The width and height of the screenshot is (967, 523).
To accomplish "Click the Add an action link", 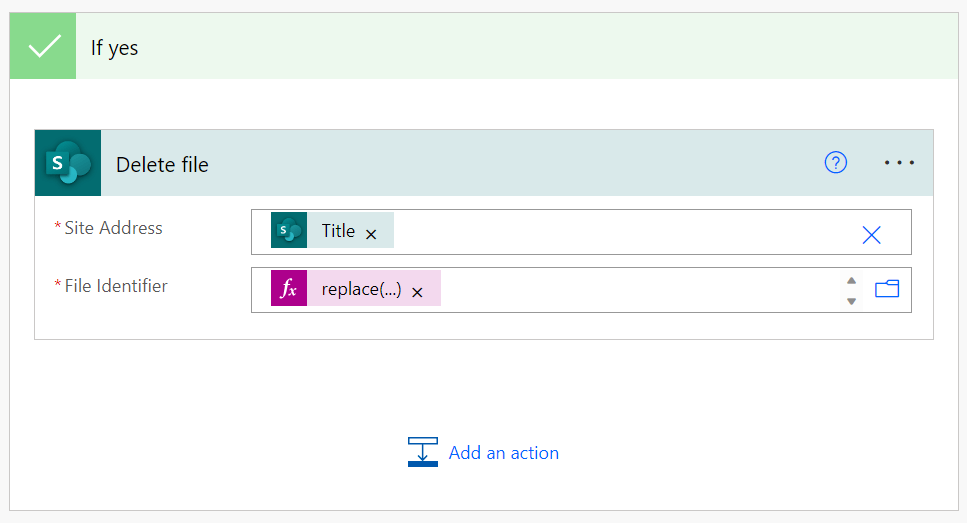I will coord(503,453).
